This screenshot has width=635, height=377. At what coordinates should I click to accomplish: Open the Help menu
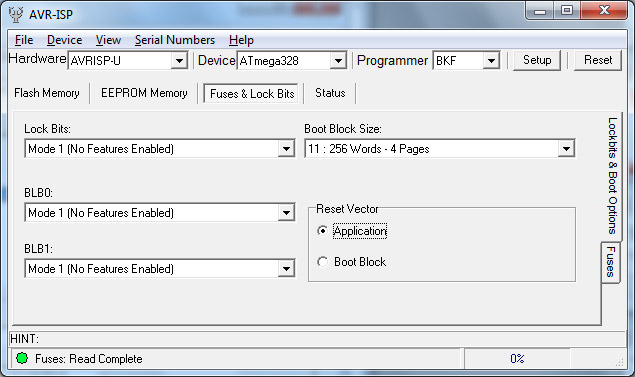pyautogui.click(x=241, y=40)
